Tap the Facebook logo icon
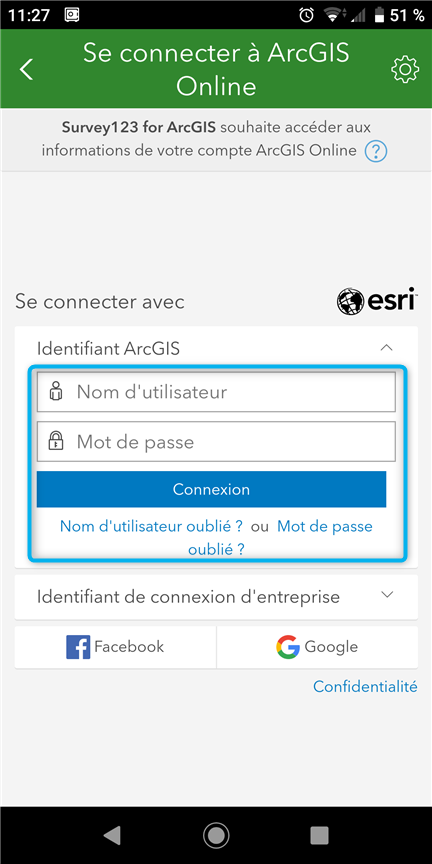The image size is (432, 864). 78,647
